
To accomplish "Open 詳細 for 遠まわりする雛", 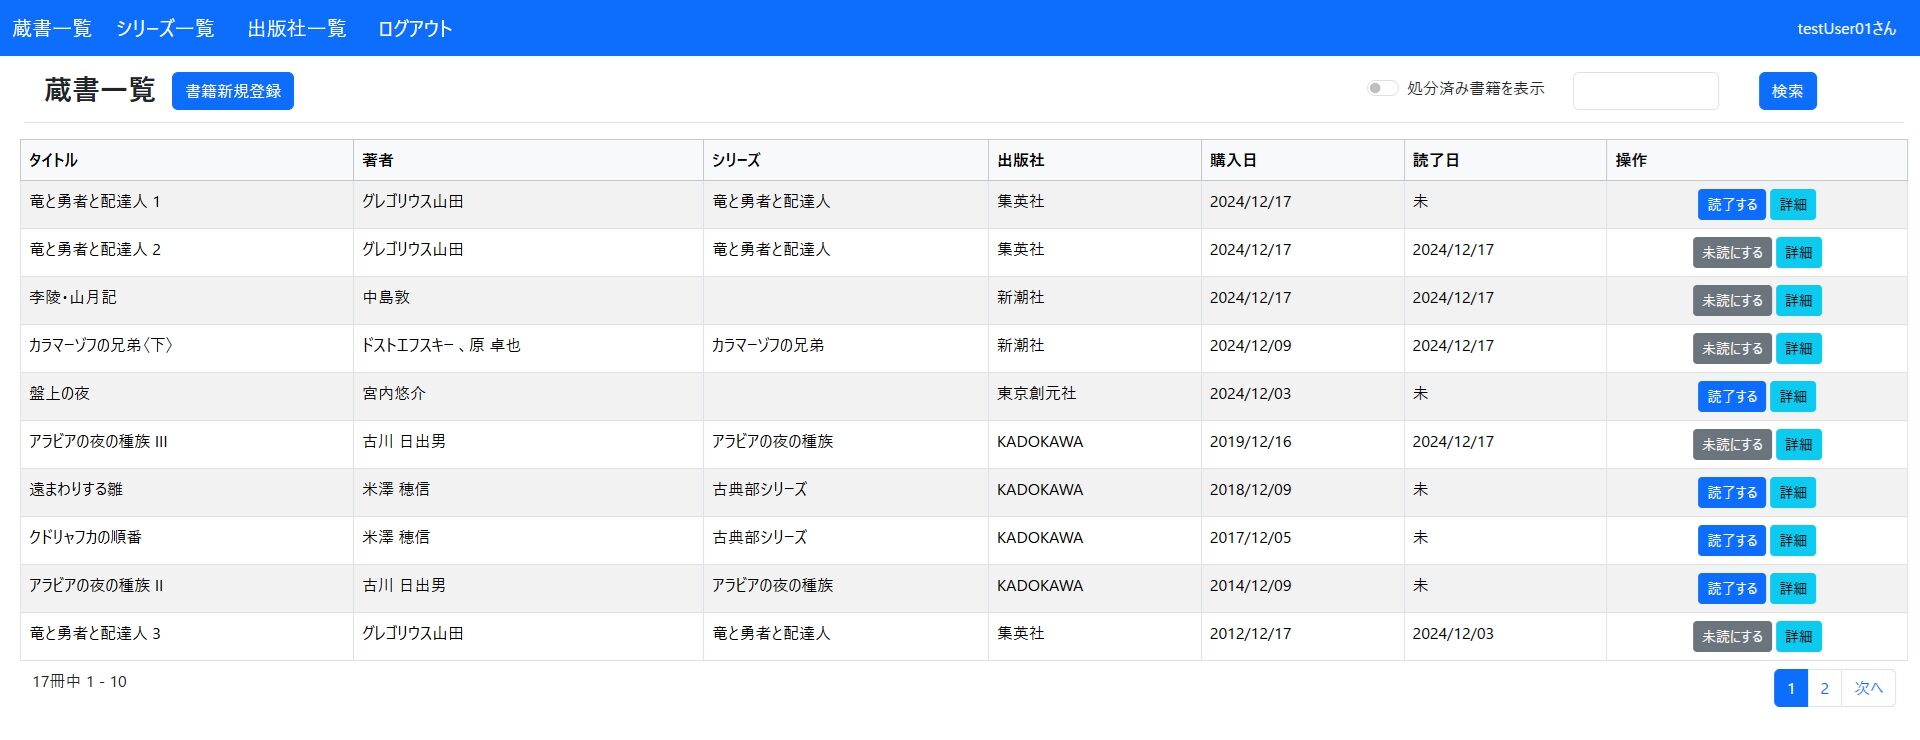I will [1793, 493].
